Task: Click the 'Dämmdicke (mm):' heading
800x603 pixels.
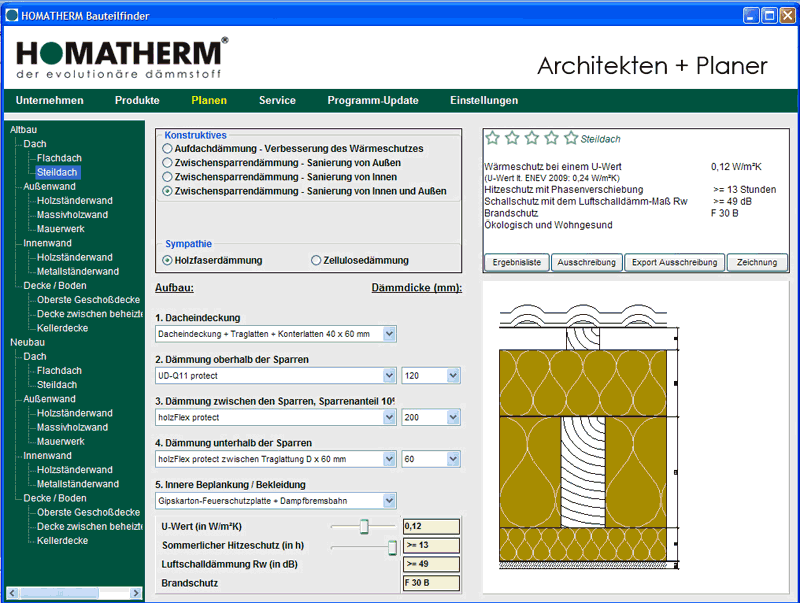Action: pos(416,288)
